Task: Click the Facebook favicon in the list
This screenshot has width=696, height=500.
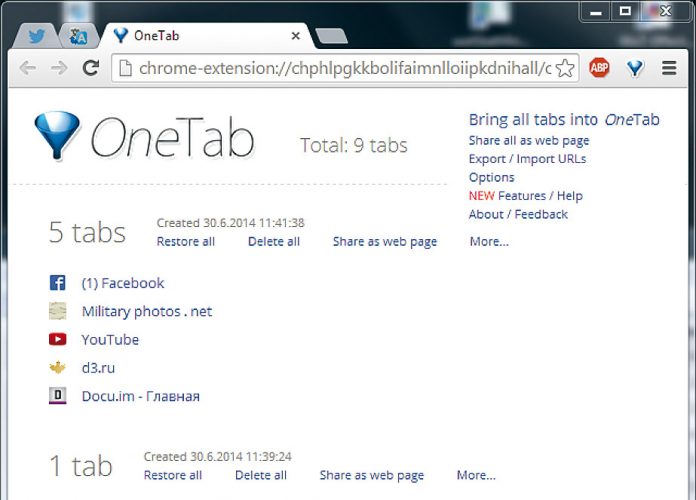Action: pyautogui.click(x=58, y=283)
